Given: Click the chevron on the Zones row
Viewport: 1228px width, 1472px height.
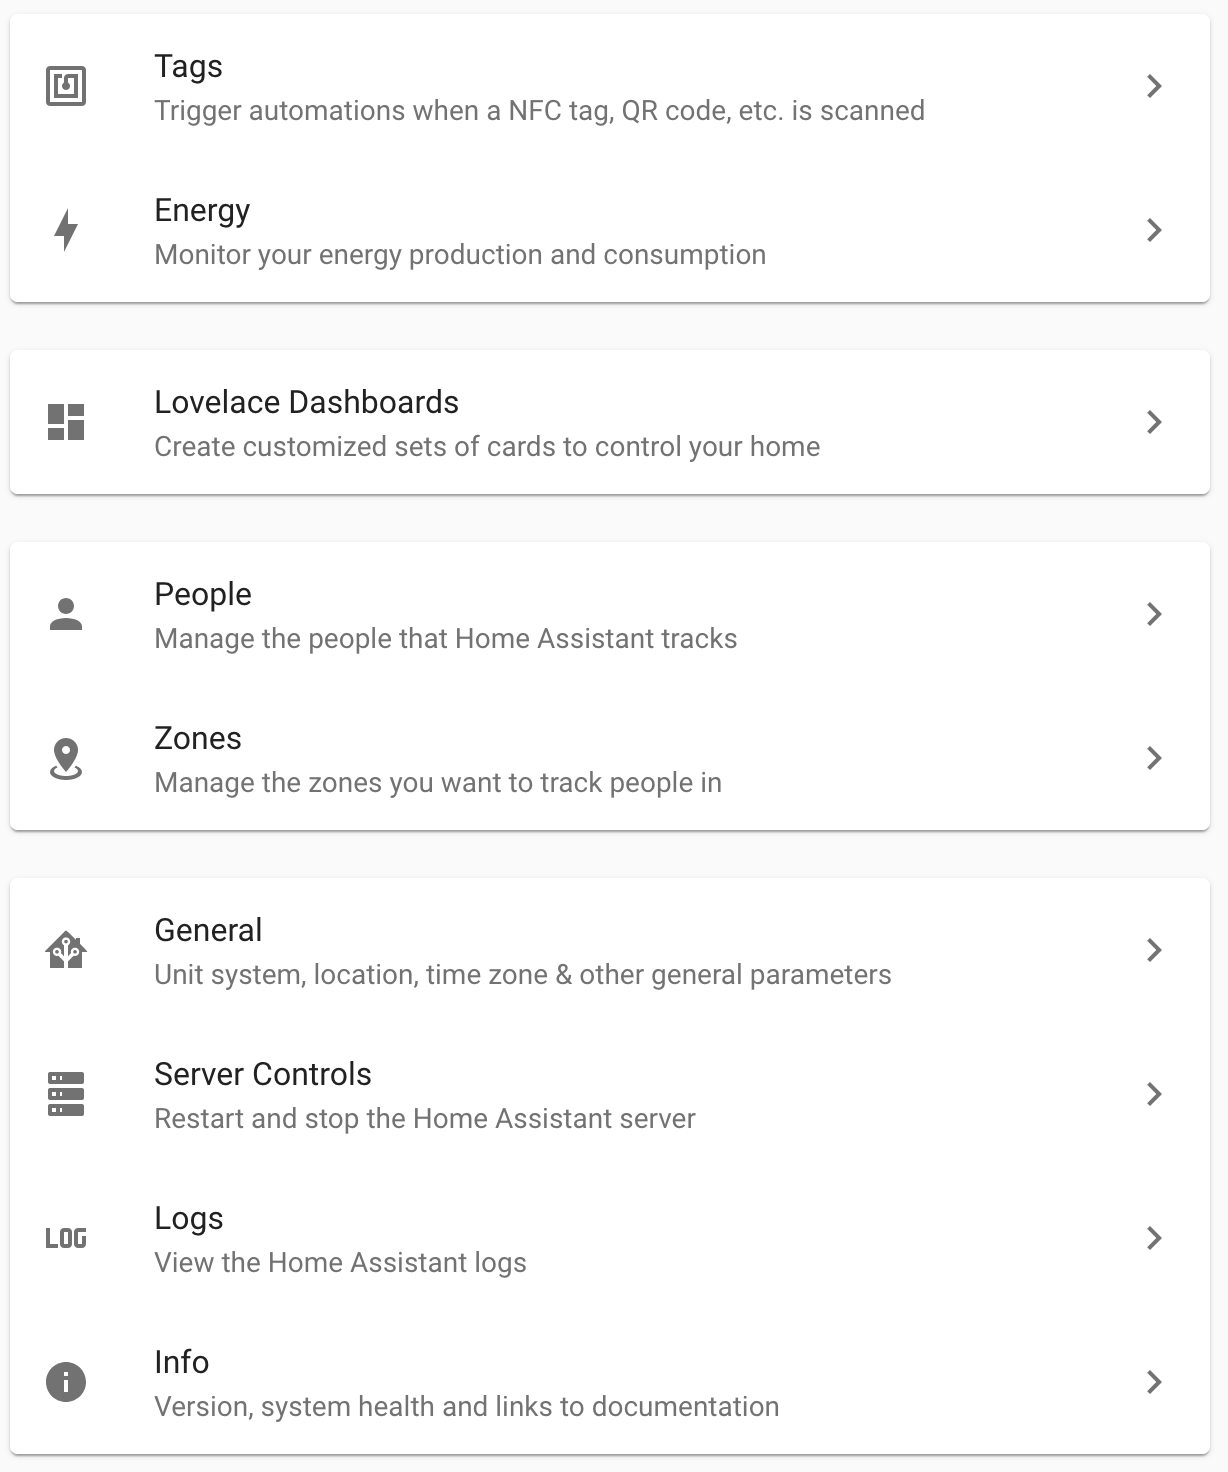Looking at the screenshot, I should (x=1154, y=758).
